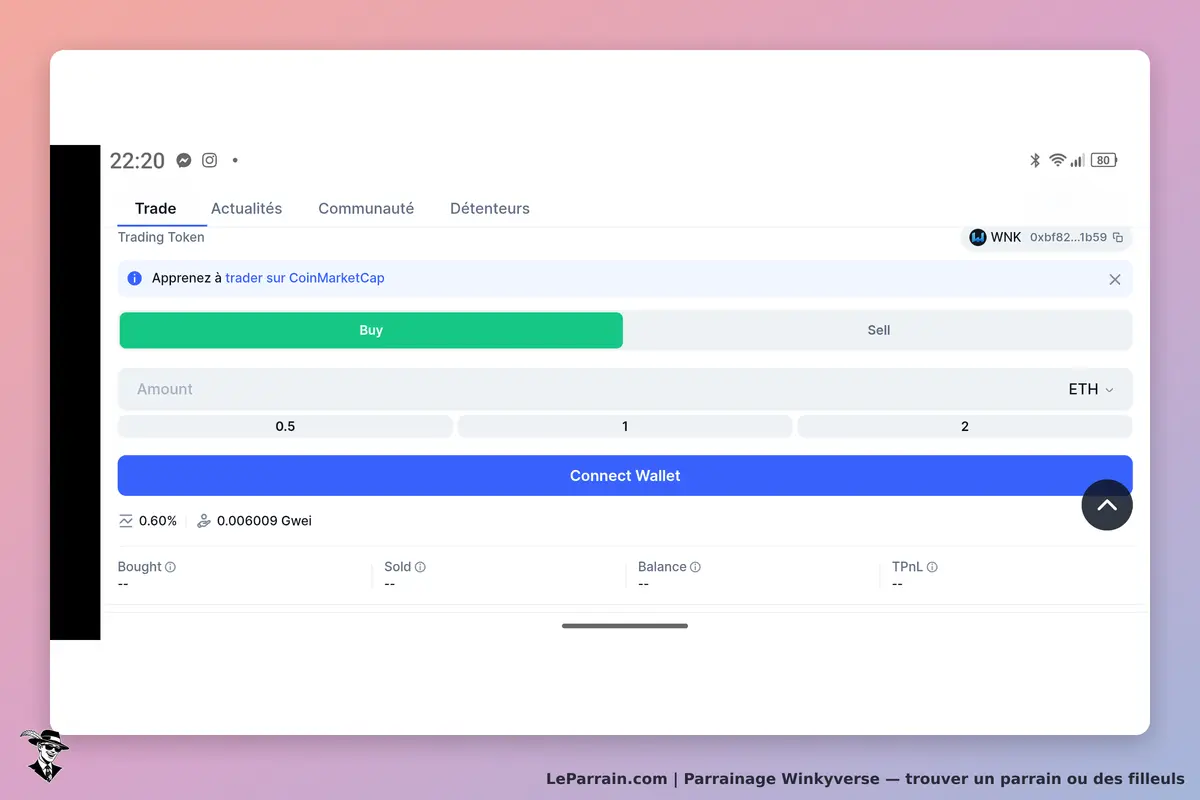
Task: Click the info icon next to Balance
Action: (x=695, y=567)
